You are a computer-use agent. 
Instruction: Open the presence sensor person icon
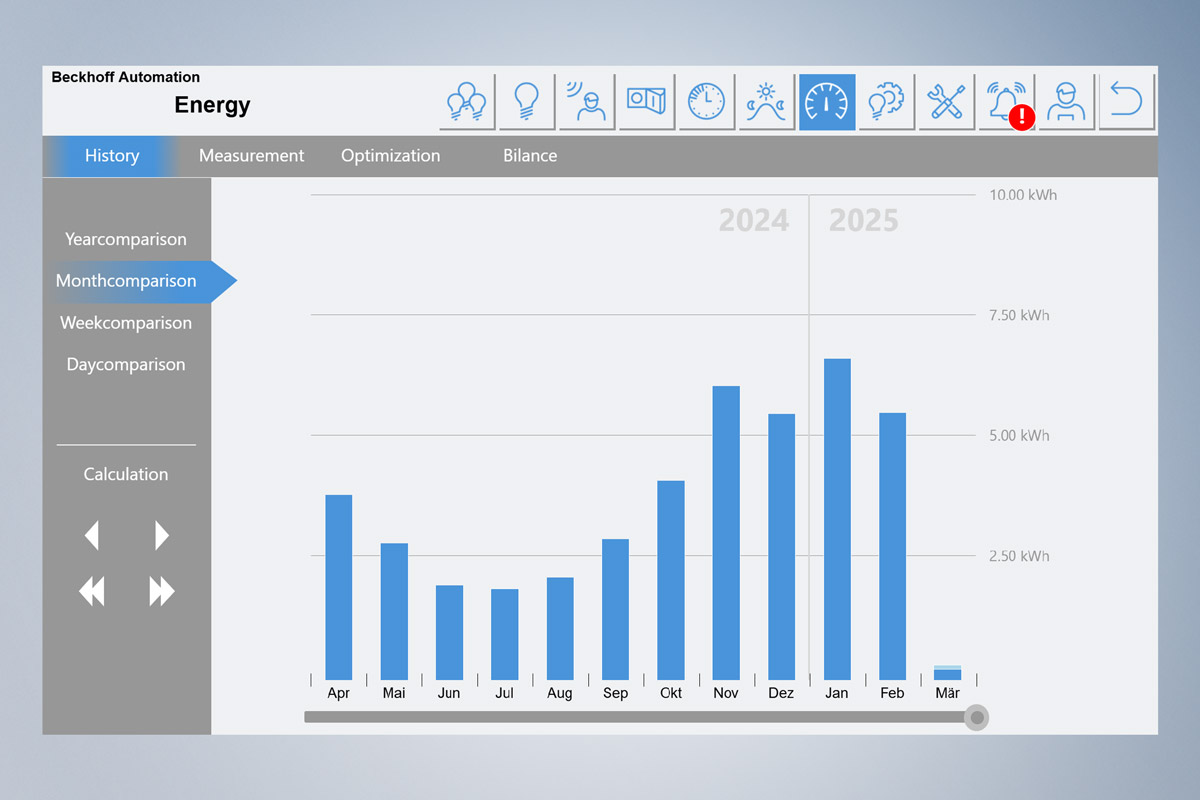587,102
